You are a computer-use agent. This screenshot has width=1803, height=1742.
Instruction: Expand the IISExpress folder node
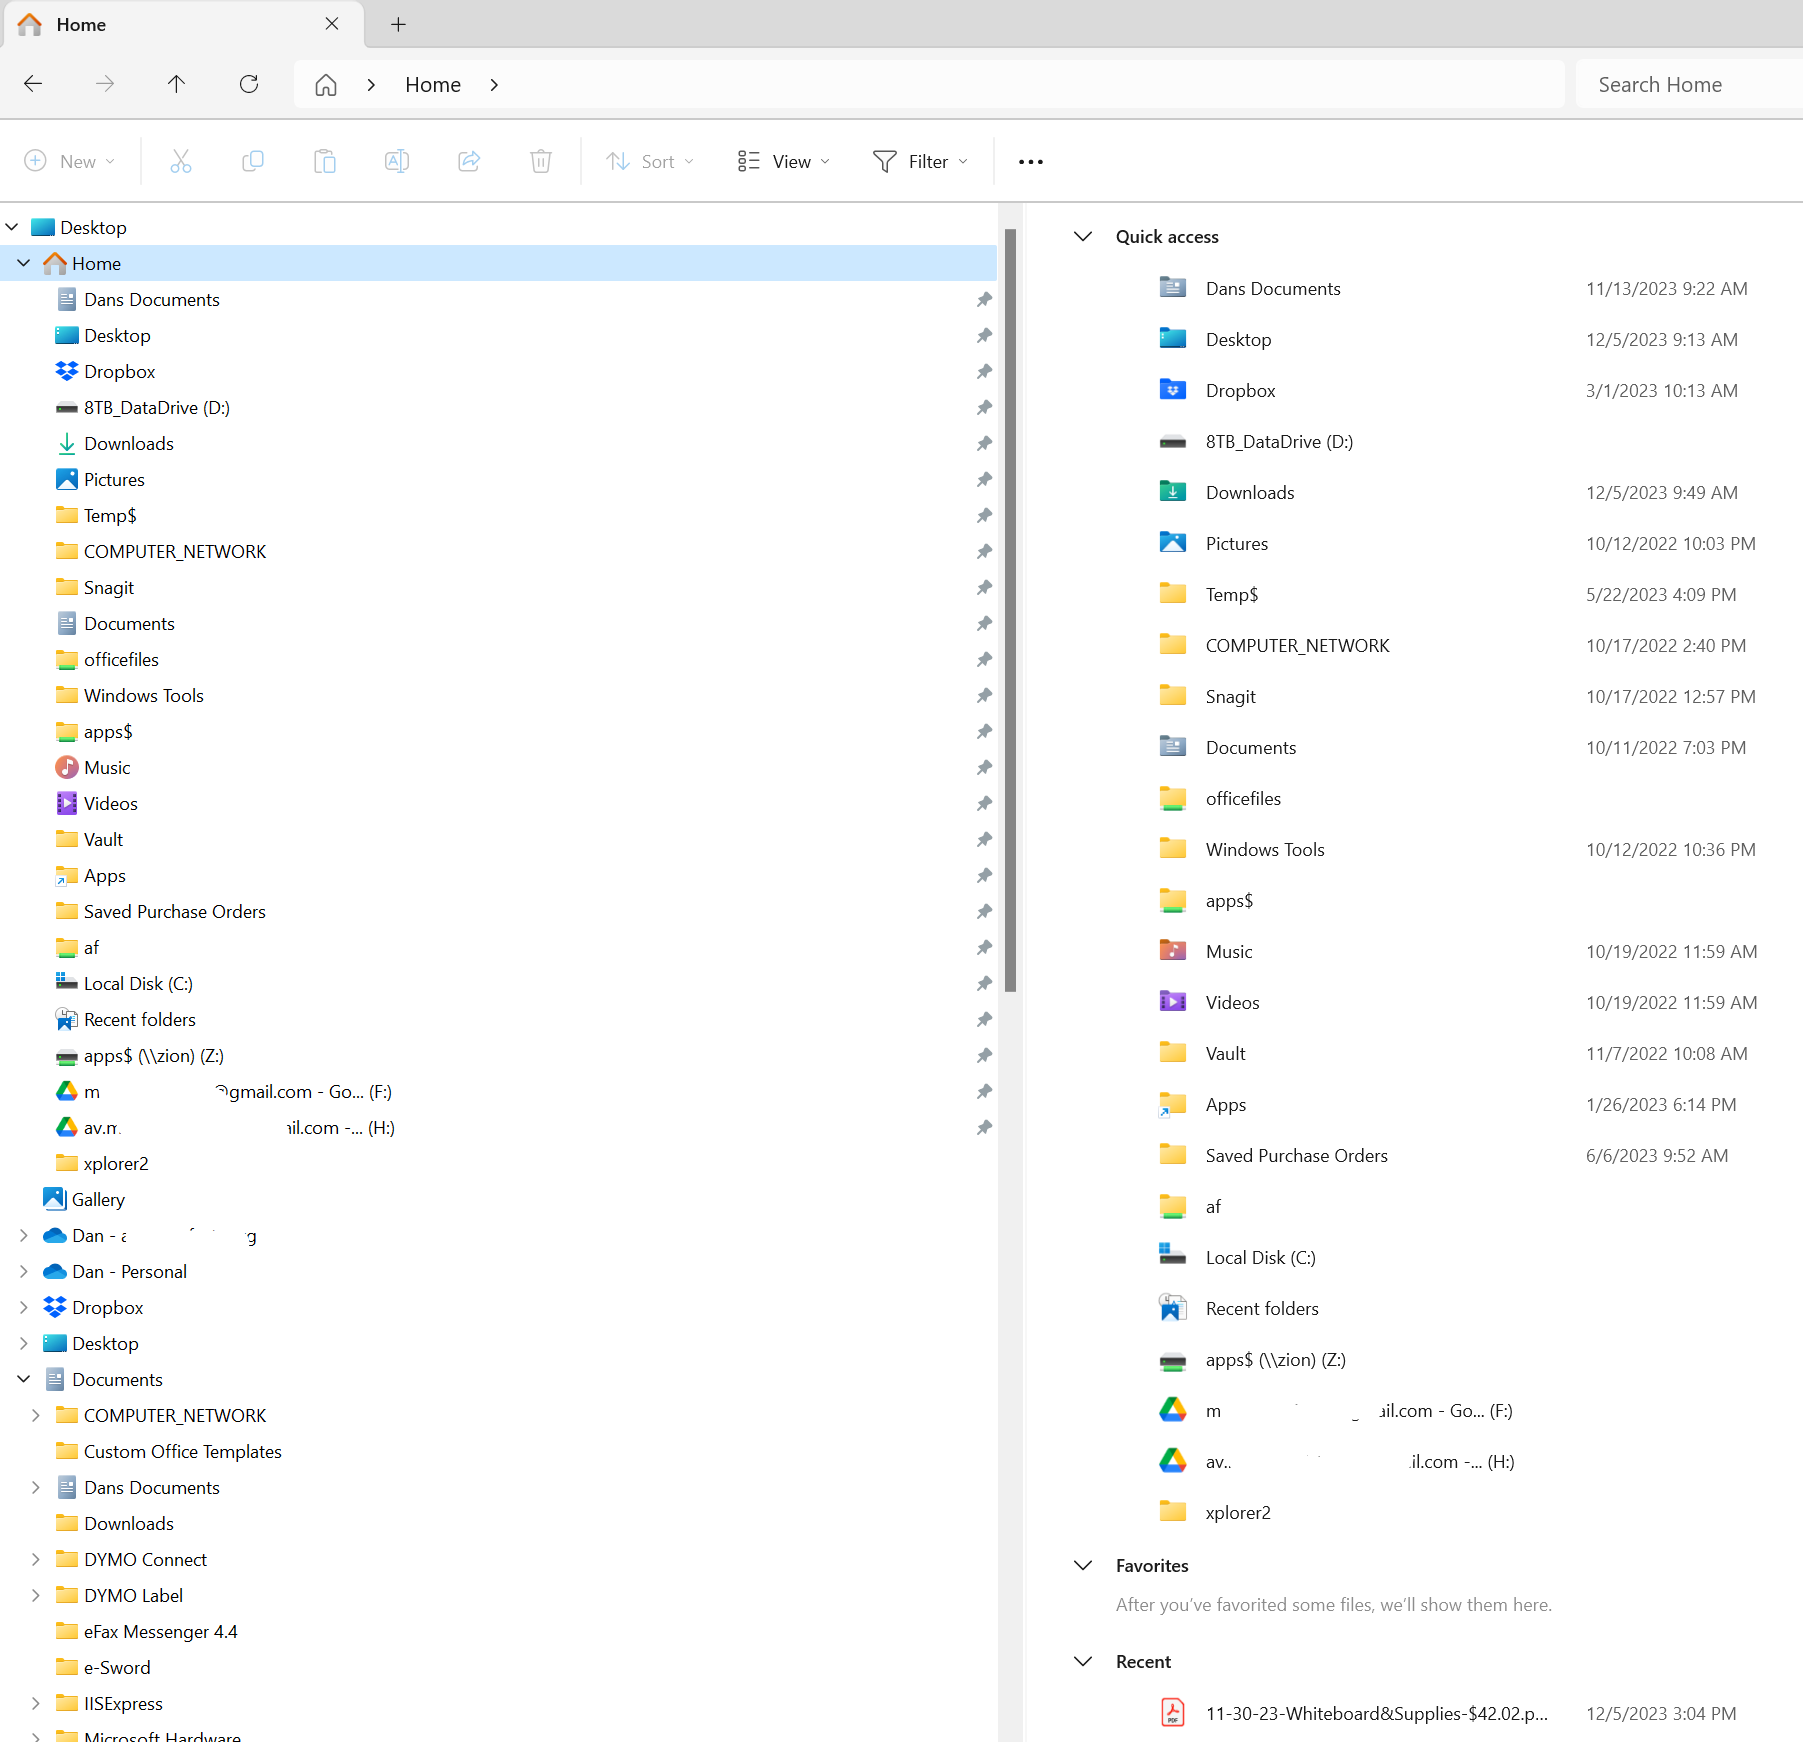(x=36, y=1703)
